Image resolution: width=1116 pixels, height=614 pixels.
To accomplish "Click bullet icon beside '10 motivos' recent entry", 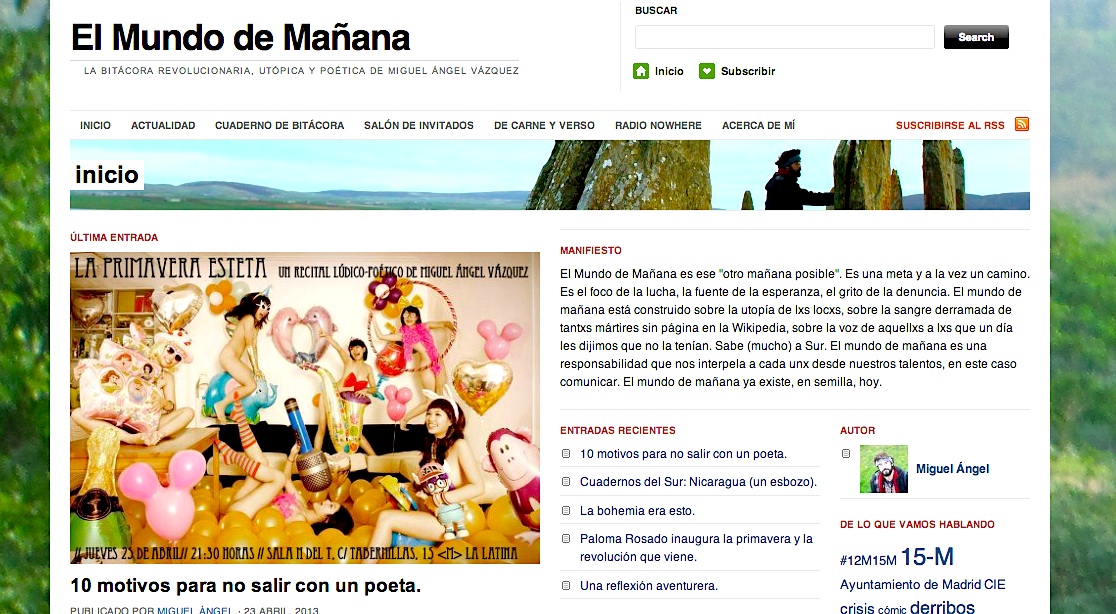I will click(x=567, y=453).
